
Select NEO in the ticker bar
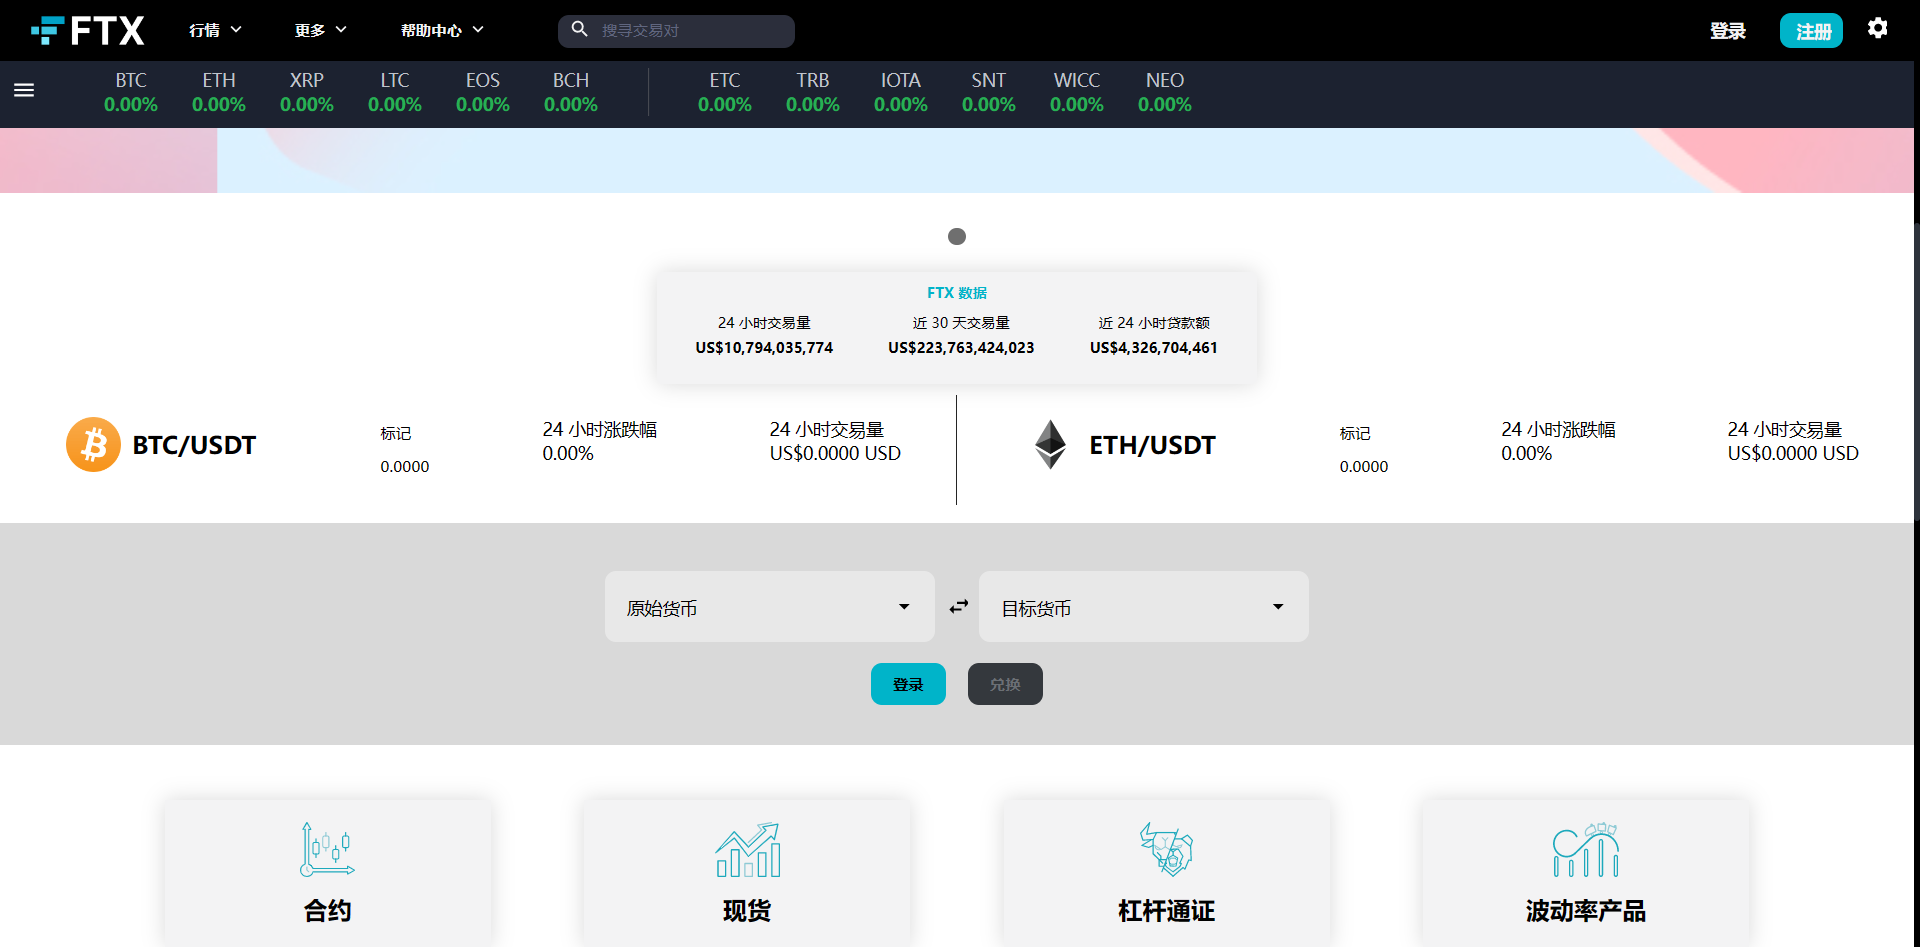(1165, 92)
